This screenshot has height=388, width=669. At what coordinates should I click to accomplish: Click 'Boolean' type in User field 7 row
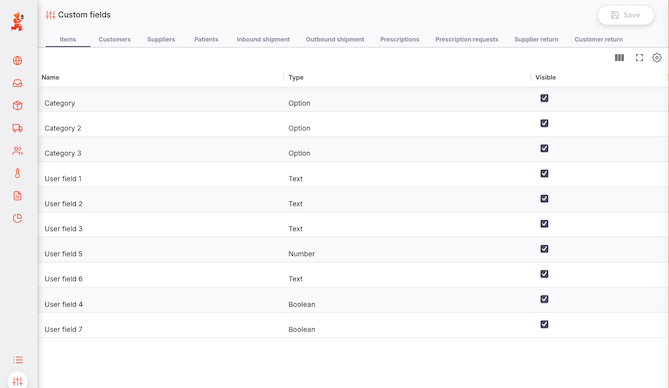(302, 330)
